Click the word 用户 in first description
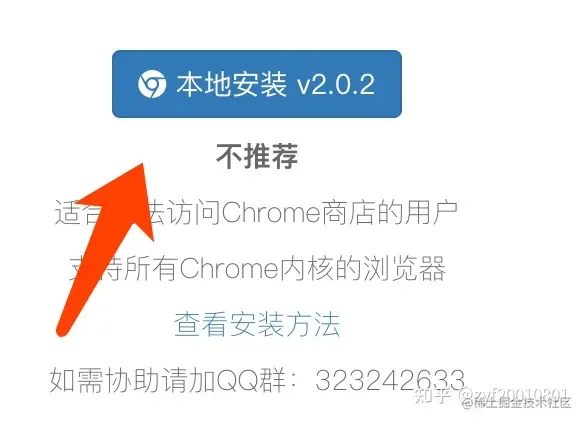The width and height of the screenshot is (584, 422). (x=431, y=213)
